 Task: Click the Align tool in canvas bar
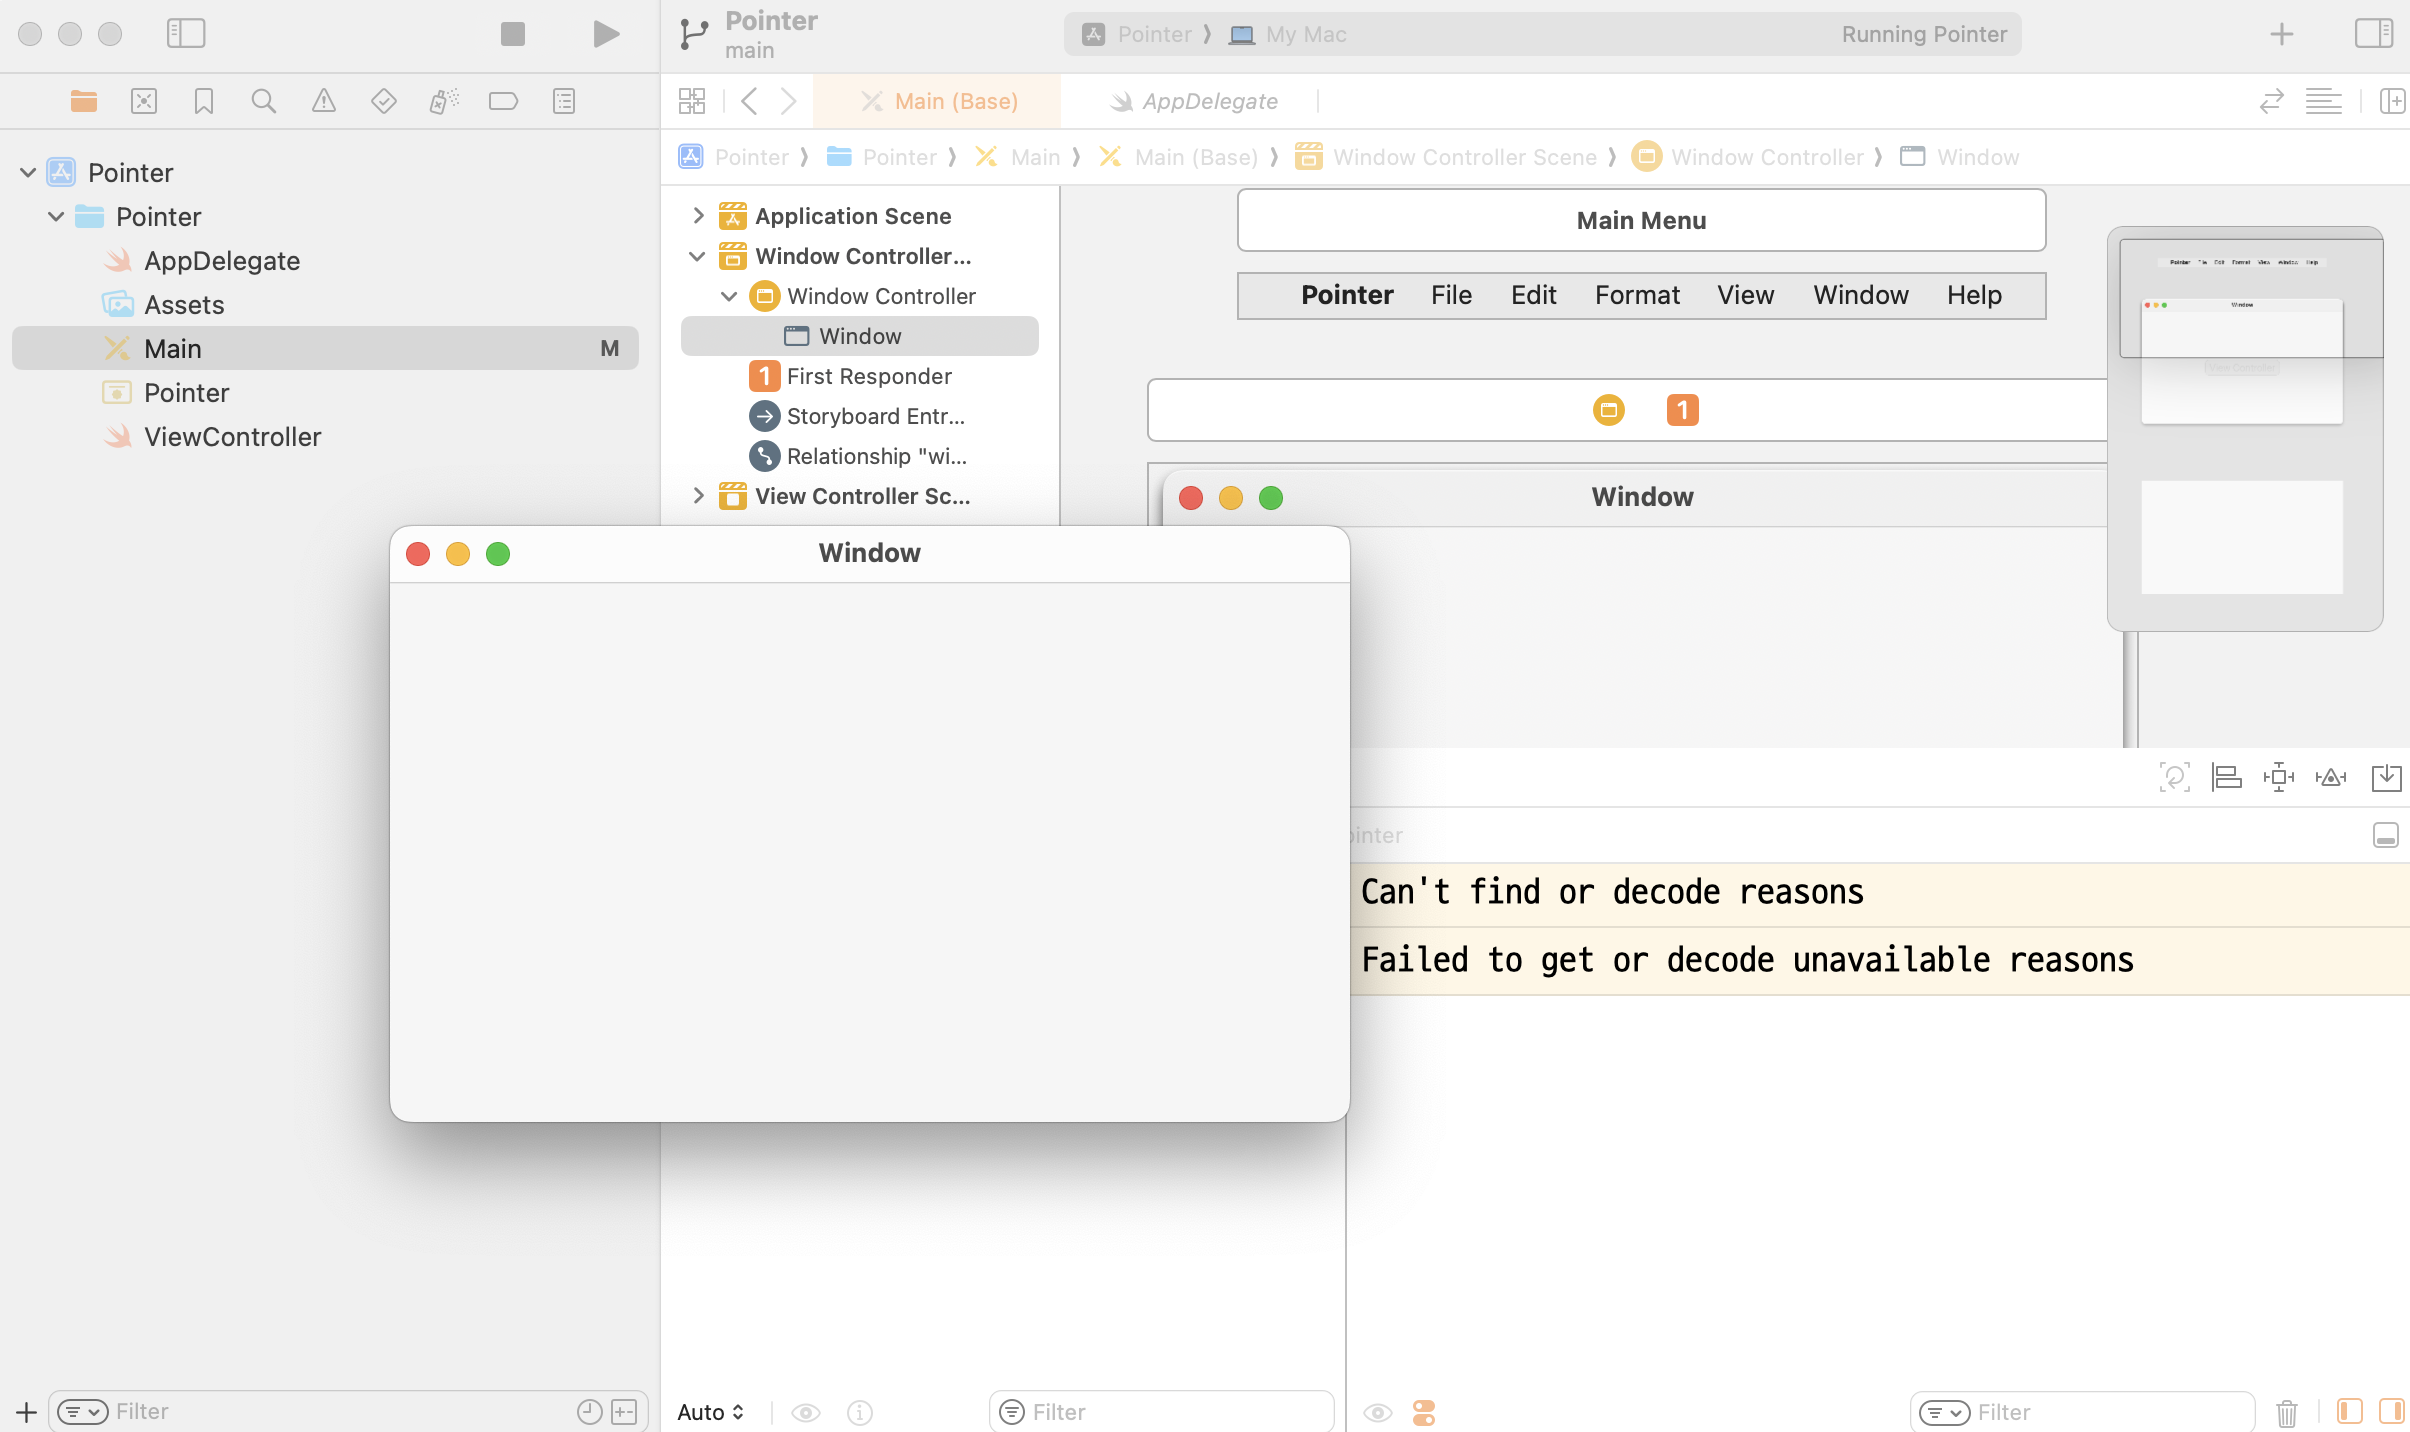pos(2226,777)
